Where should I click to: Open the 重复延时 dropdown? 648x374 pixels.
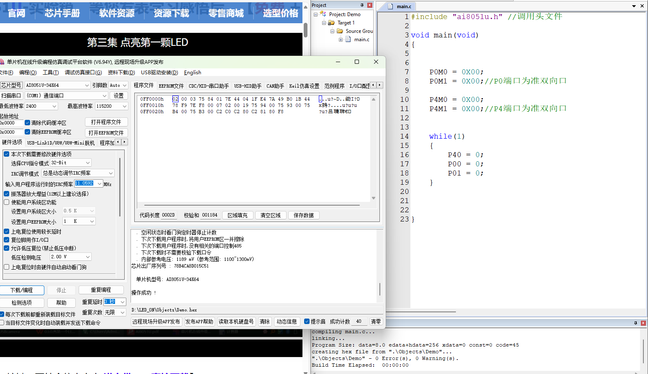tap(122, 302)
